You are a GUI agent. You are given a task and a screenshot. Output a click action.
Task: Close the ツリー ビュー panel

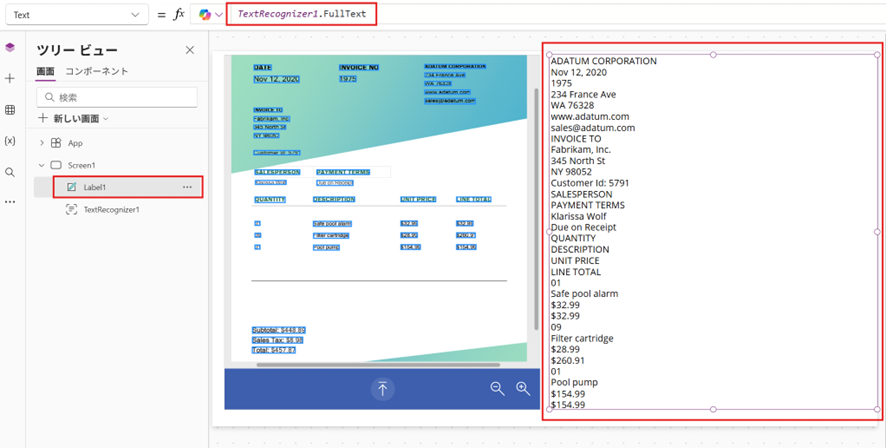190,50
